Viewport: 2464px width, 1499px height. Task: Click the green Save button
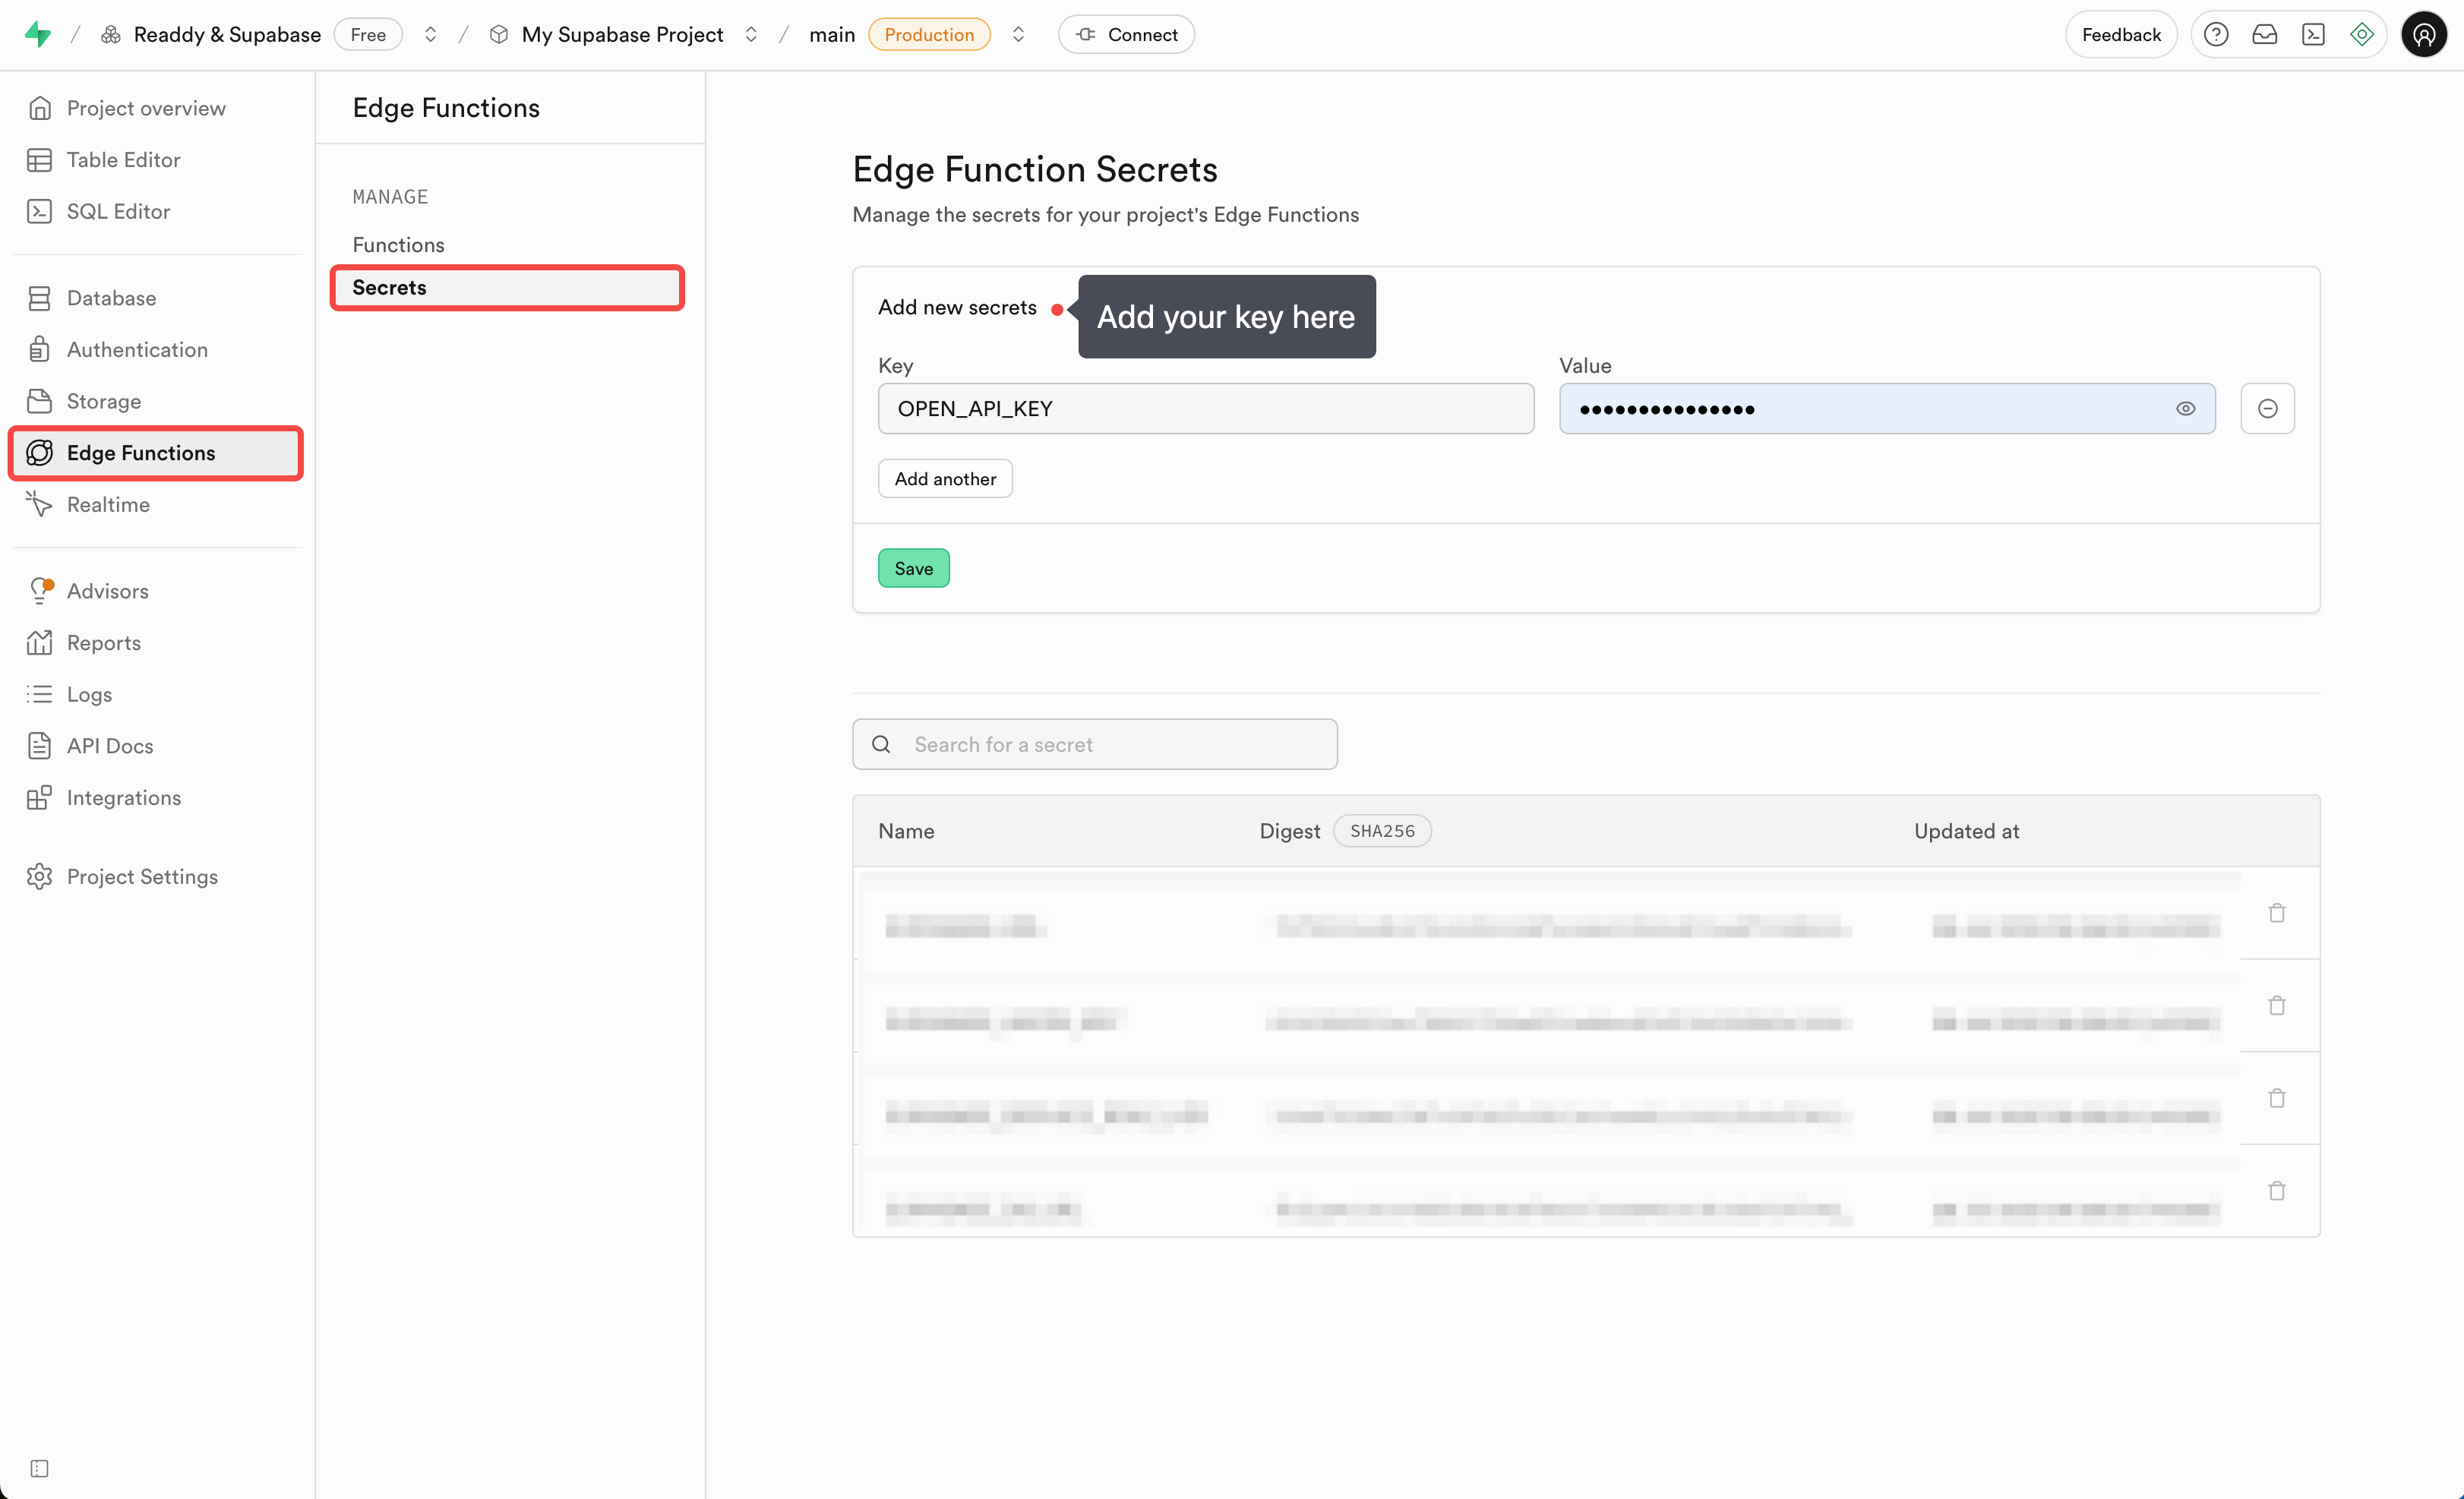pos(913,568)
